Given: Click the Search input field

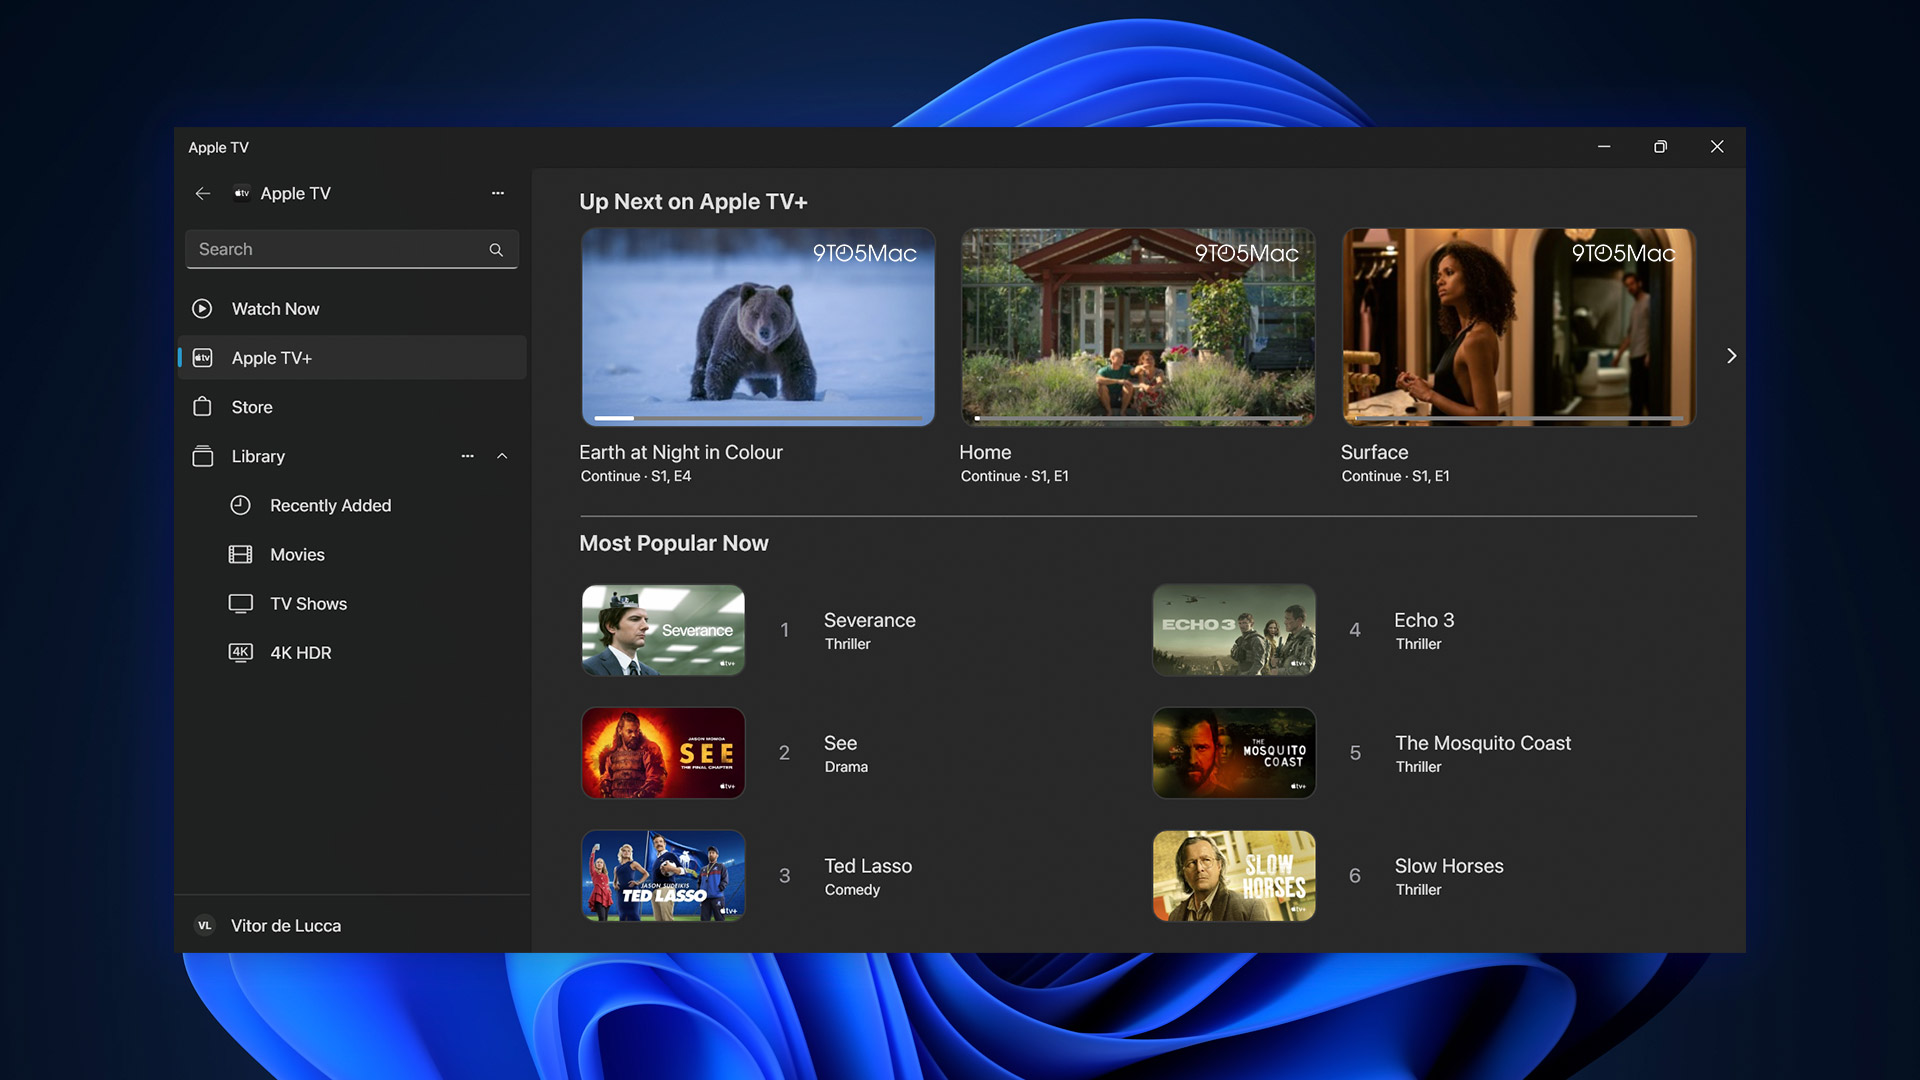Looking at the screenshot, I should pyautogui.click(x=351, y=249).
